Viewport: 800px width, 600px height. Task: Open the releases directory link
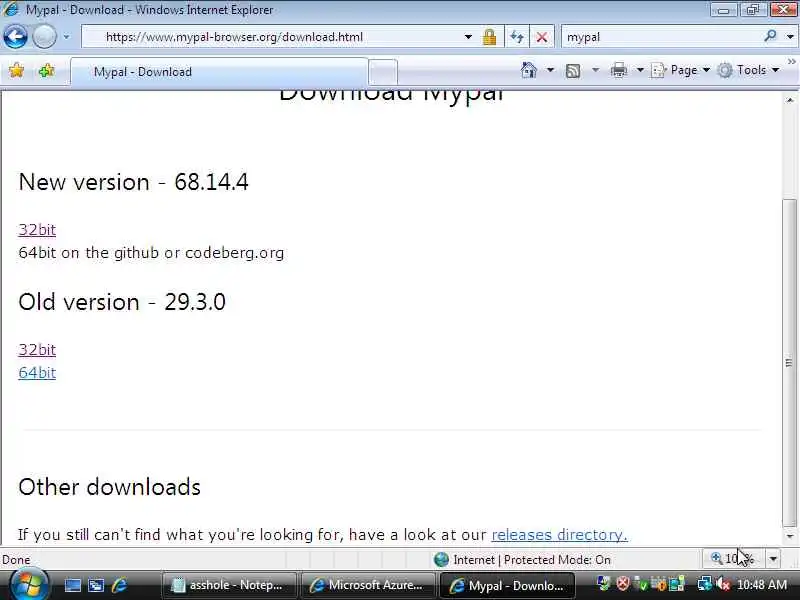[x=559, y=535]
